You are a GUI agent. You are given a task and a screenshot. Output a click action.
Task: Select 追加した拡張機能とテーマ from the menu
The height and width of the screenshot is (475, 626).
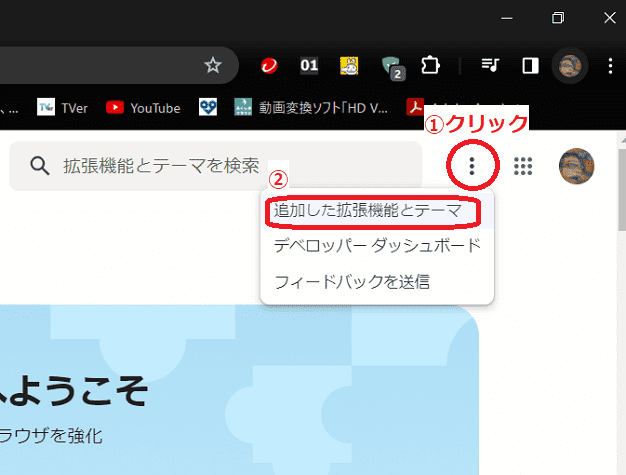[368, 212]
